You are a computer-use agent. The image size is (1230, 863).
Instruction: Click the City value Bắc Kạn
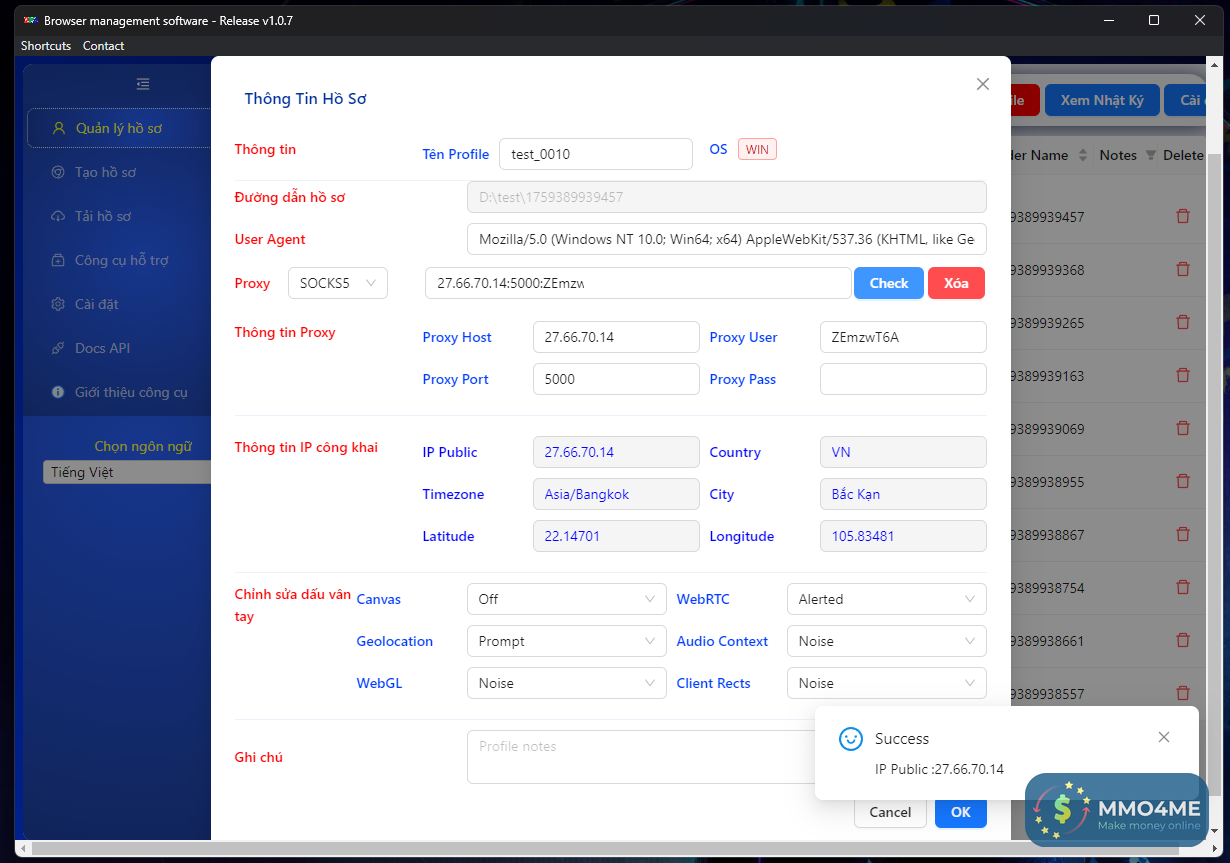(903, 494)
